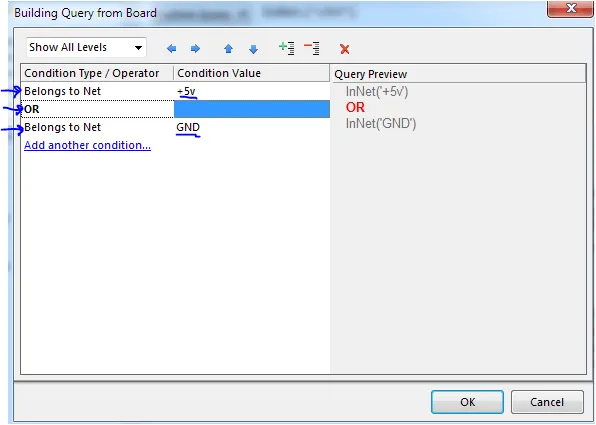
Task: Click the green plus show-more-levels icon
Action: tap(287, 48)
